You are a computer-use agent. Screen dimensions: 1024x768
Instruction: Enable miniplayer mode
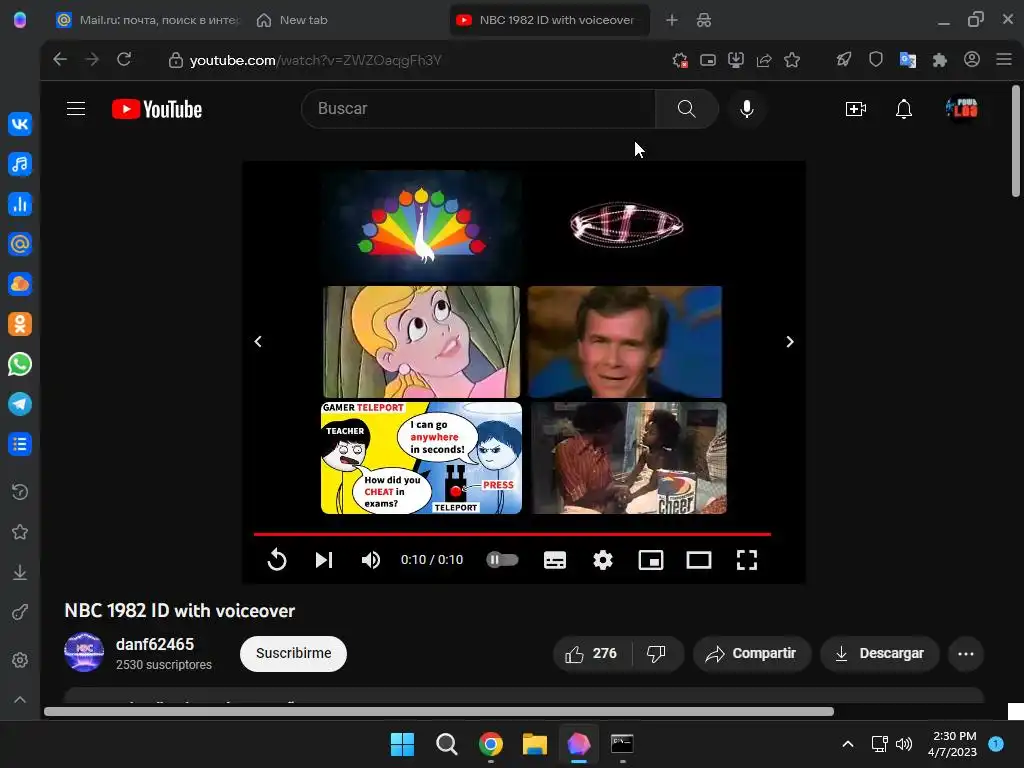(651, 560)
